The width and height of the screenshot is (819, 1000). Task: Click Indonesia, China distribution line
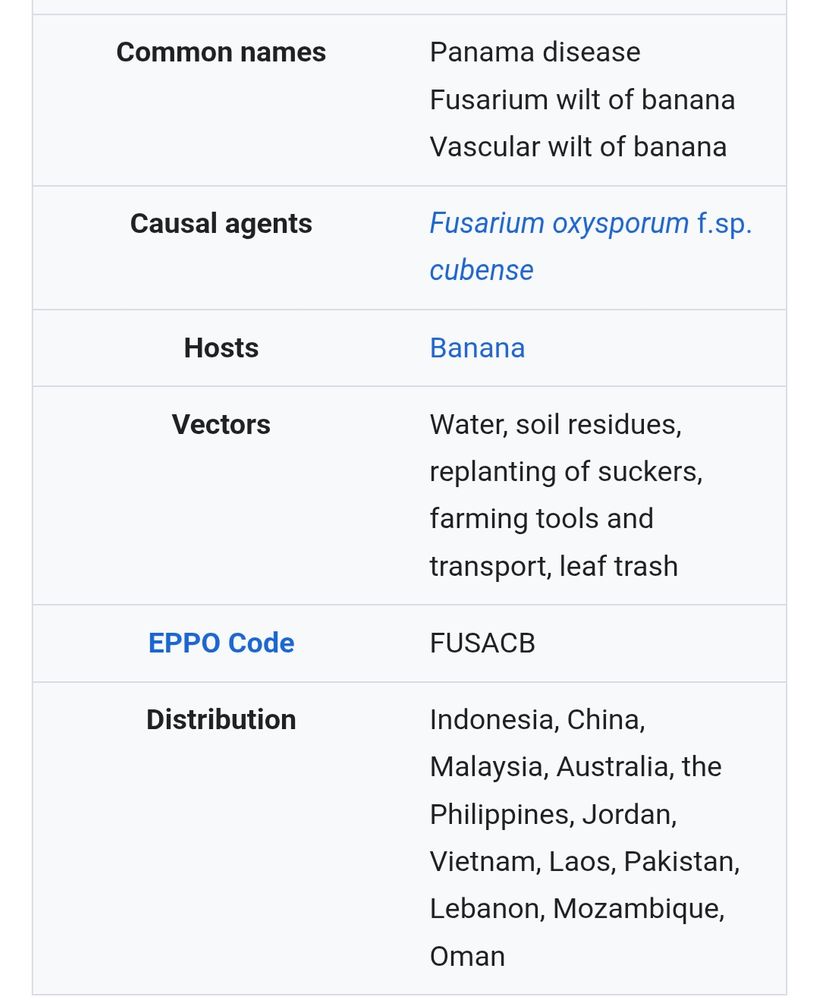[538, 720]
